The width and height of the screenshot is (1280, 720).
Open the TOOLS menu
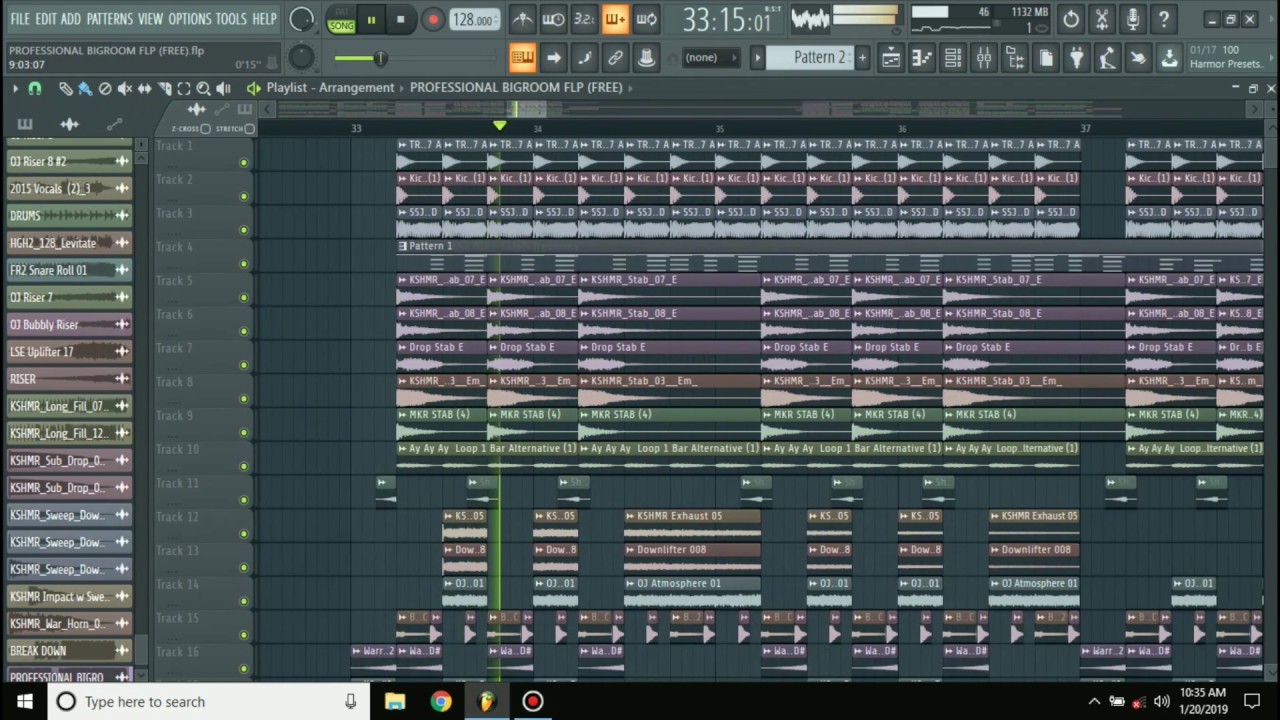231,19
